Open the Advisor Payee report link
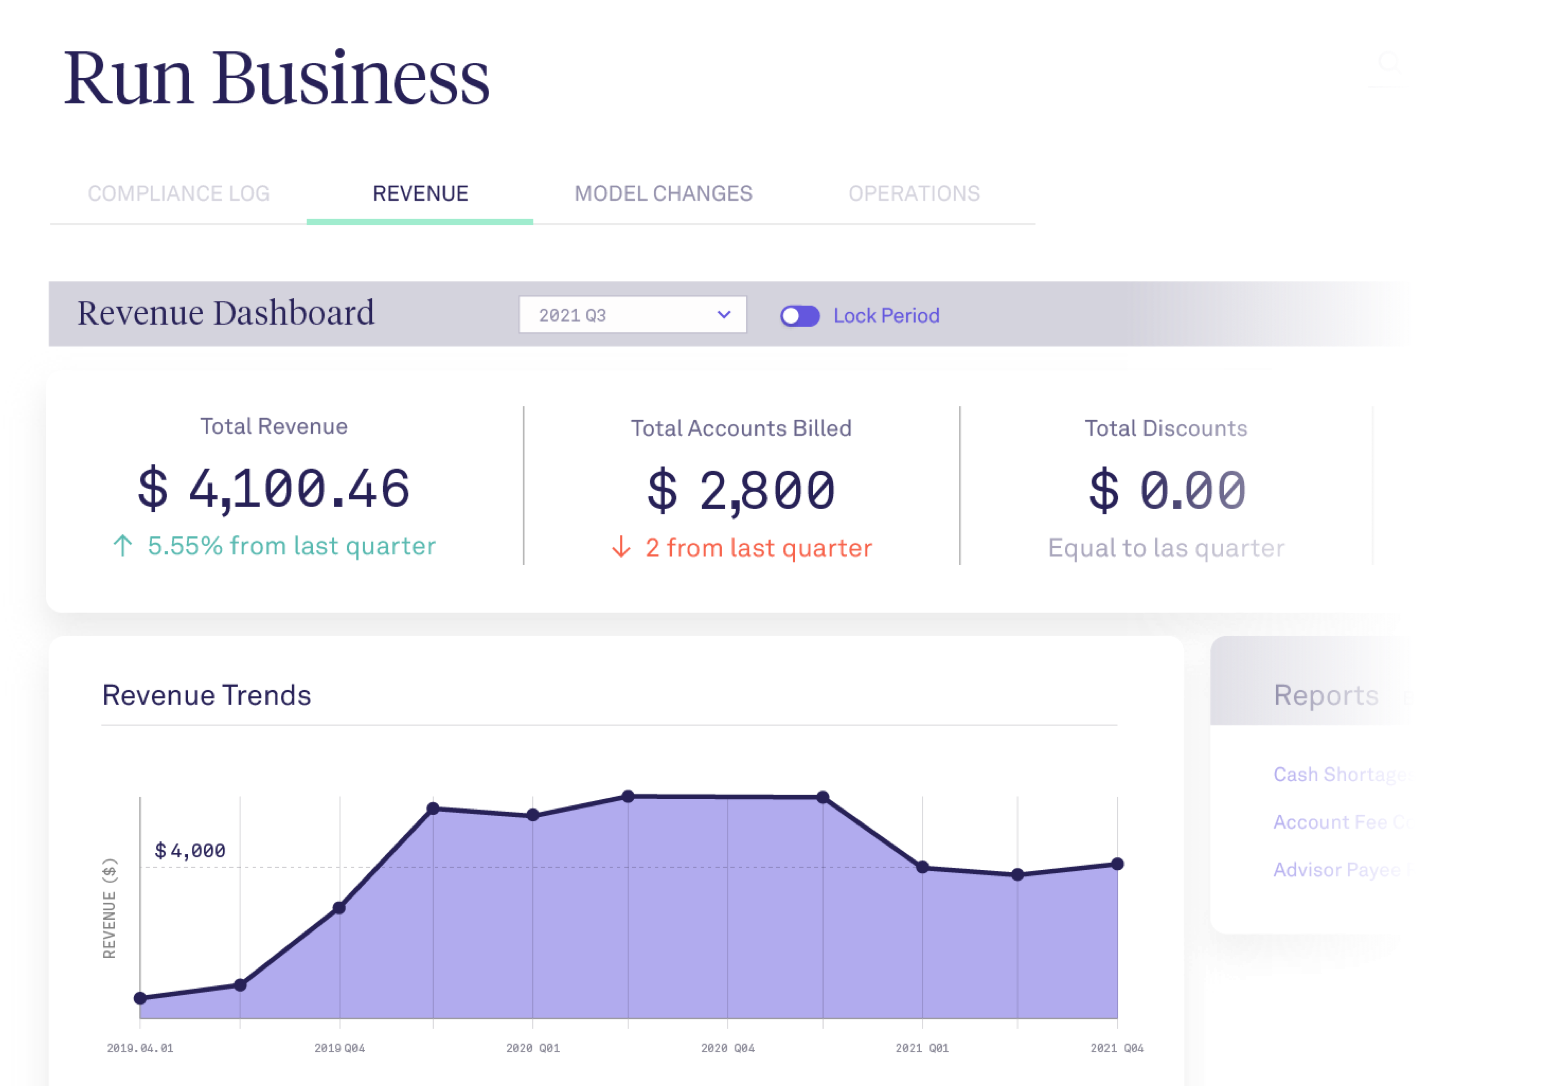Viewport: 1552px width, 1086px height. 1342,870
